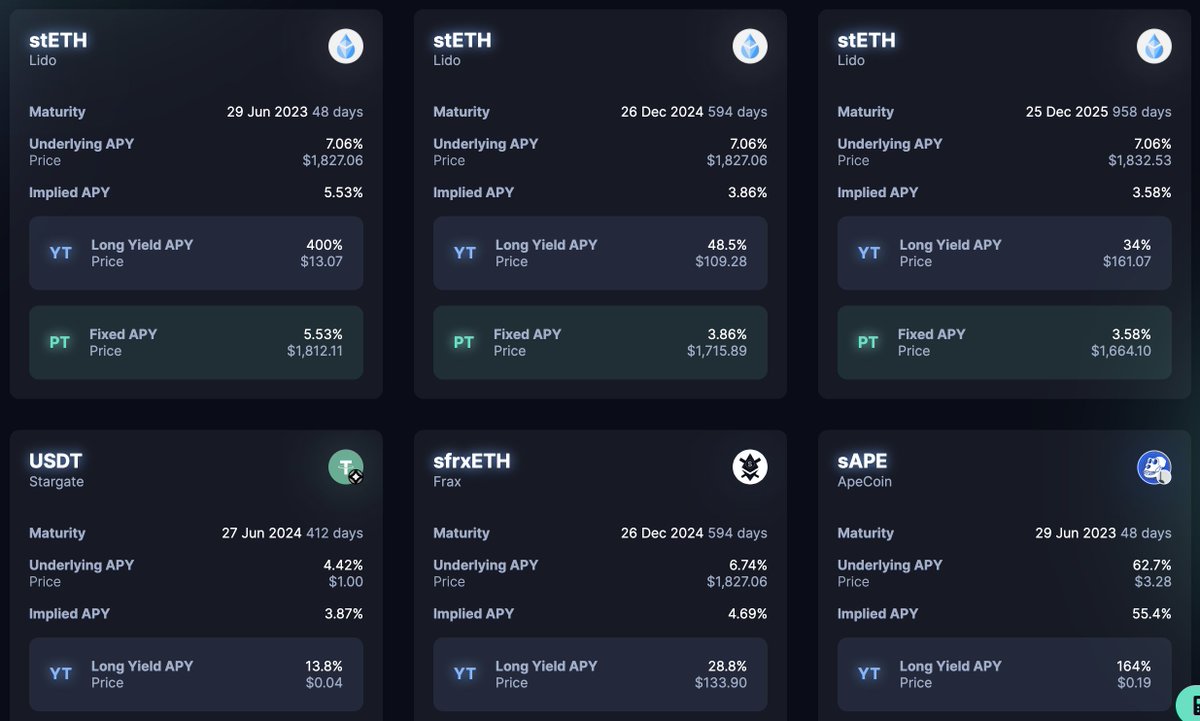
Task: Click the PT badge on the 26 Dec 2024 stETH card
Action: click(464, 342)
